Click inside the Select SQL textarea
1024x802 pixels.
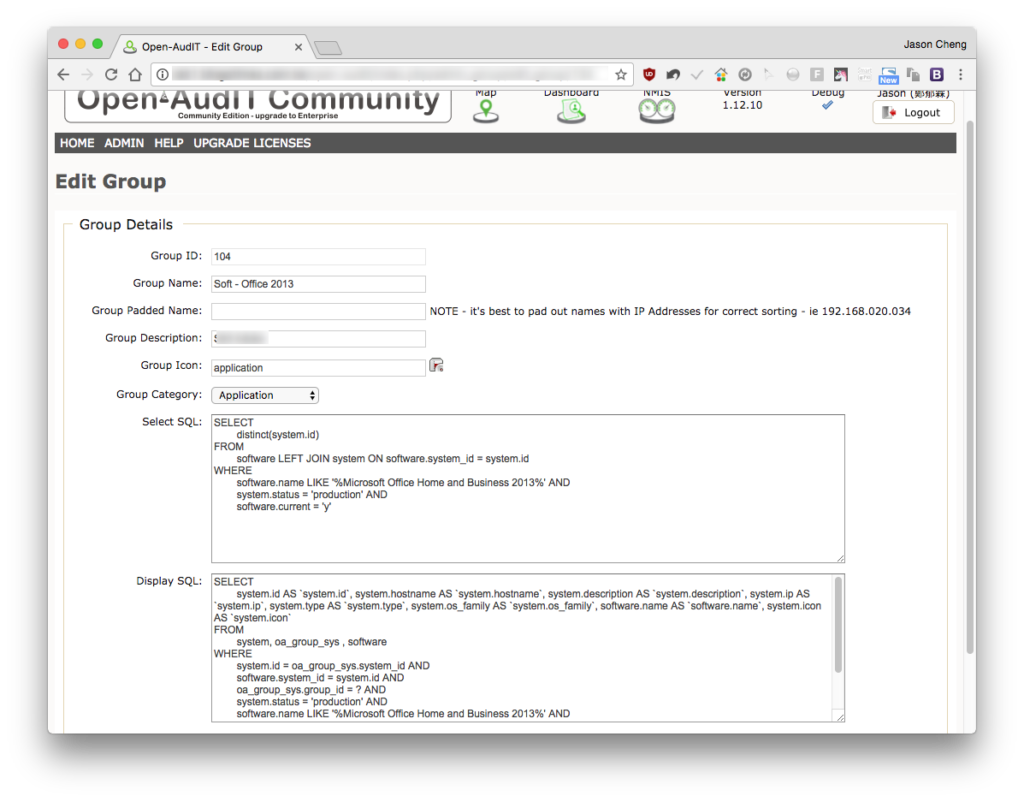(x=528, y=489)
